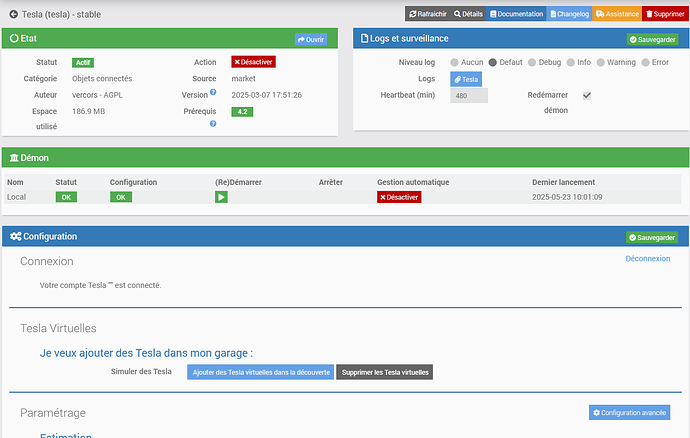The height and width of the screenshot is (438, 690).
Task: Click Ajouter des Tesla virtuelles dans la découverte
Action: 261,372
